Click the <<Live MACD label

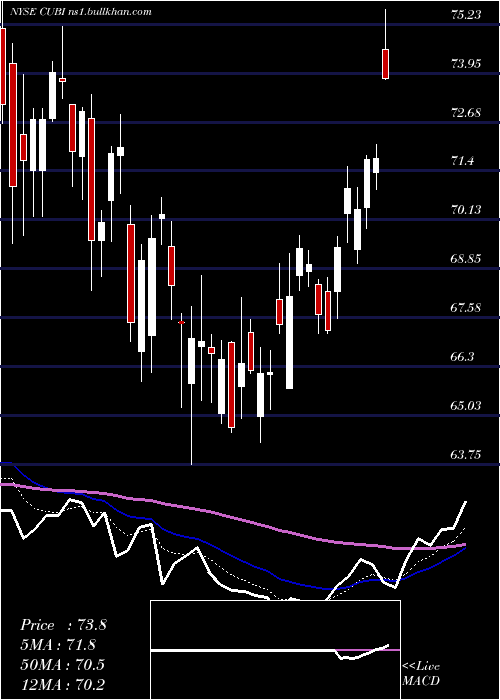tap(421, 674)
